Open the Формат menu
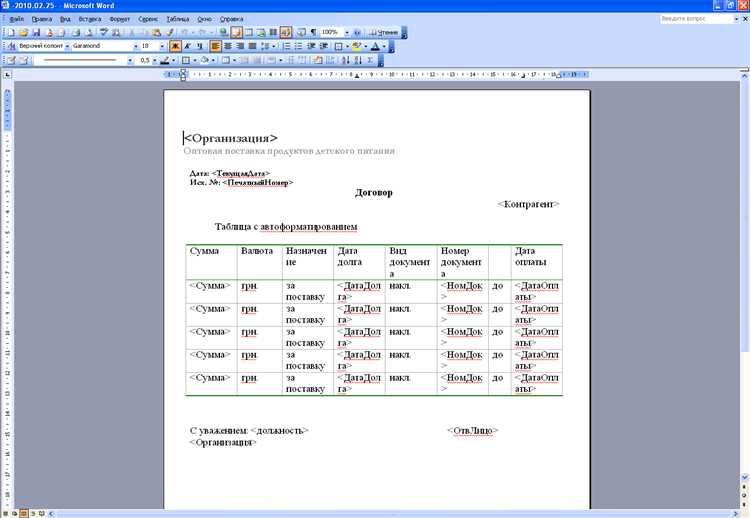750x518 pixels. click(119, 19)
